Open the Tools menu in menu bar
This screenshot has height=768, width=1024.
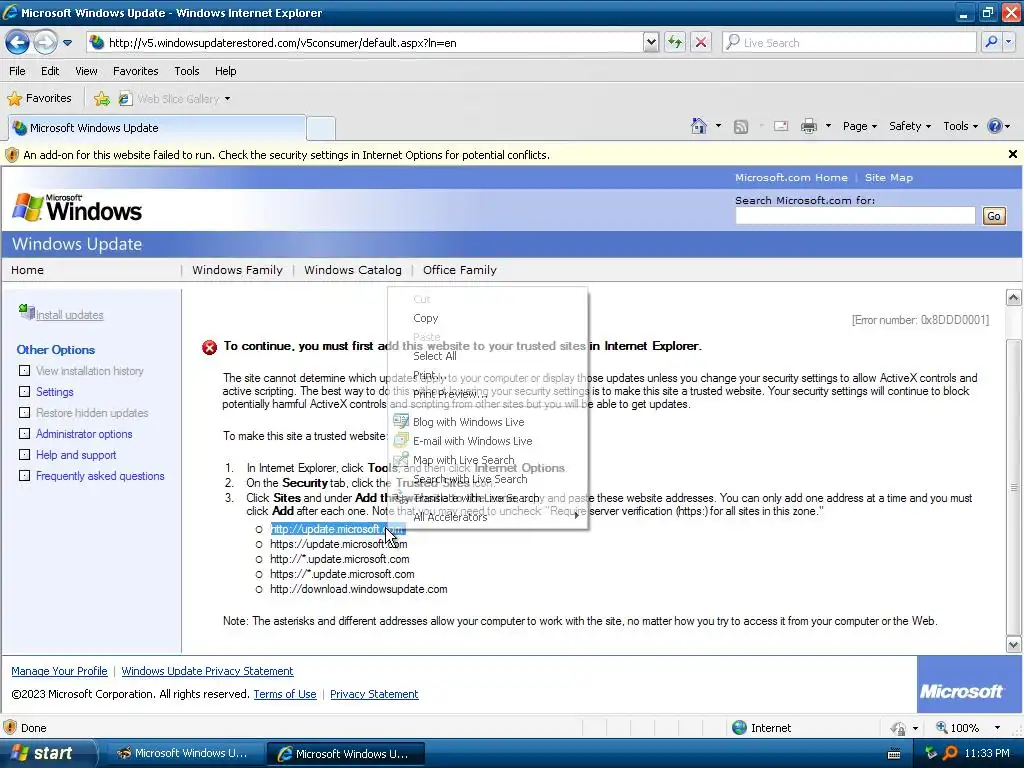(187, 71)
